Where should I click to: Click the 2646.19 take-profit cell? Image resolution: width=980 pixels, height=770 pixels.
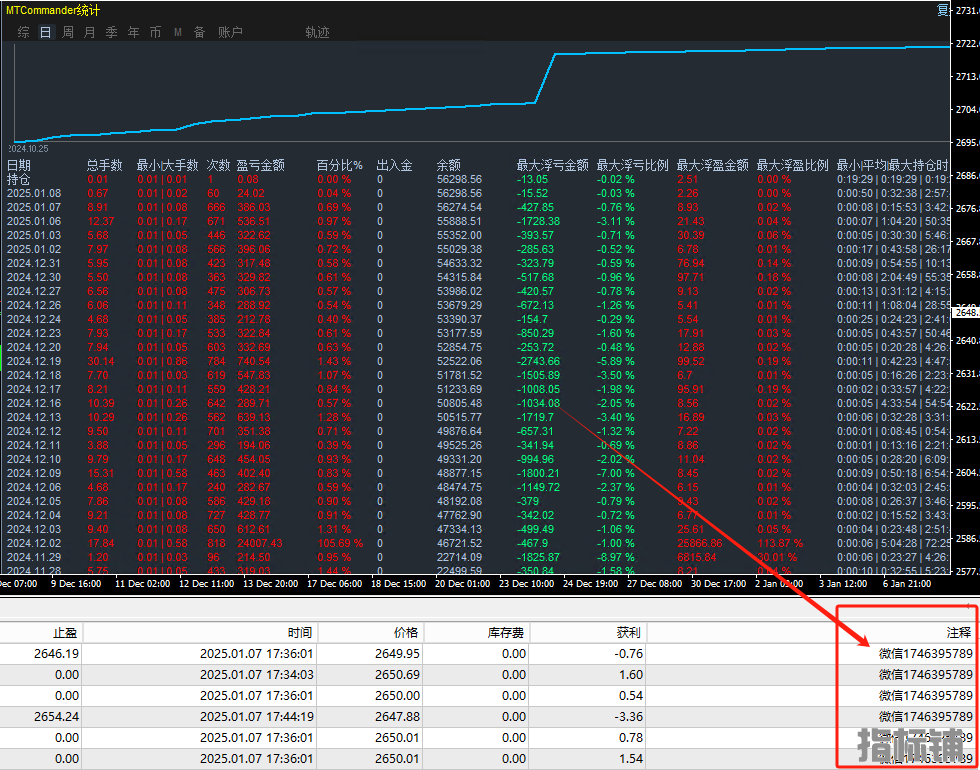click(57, 654)
